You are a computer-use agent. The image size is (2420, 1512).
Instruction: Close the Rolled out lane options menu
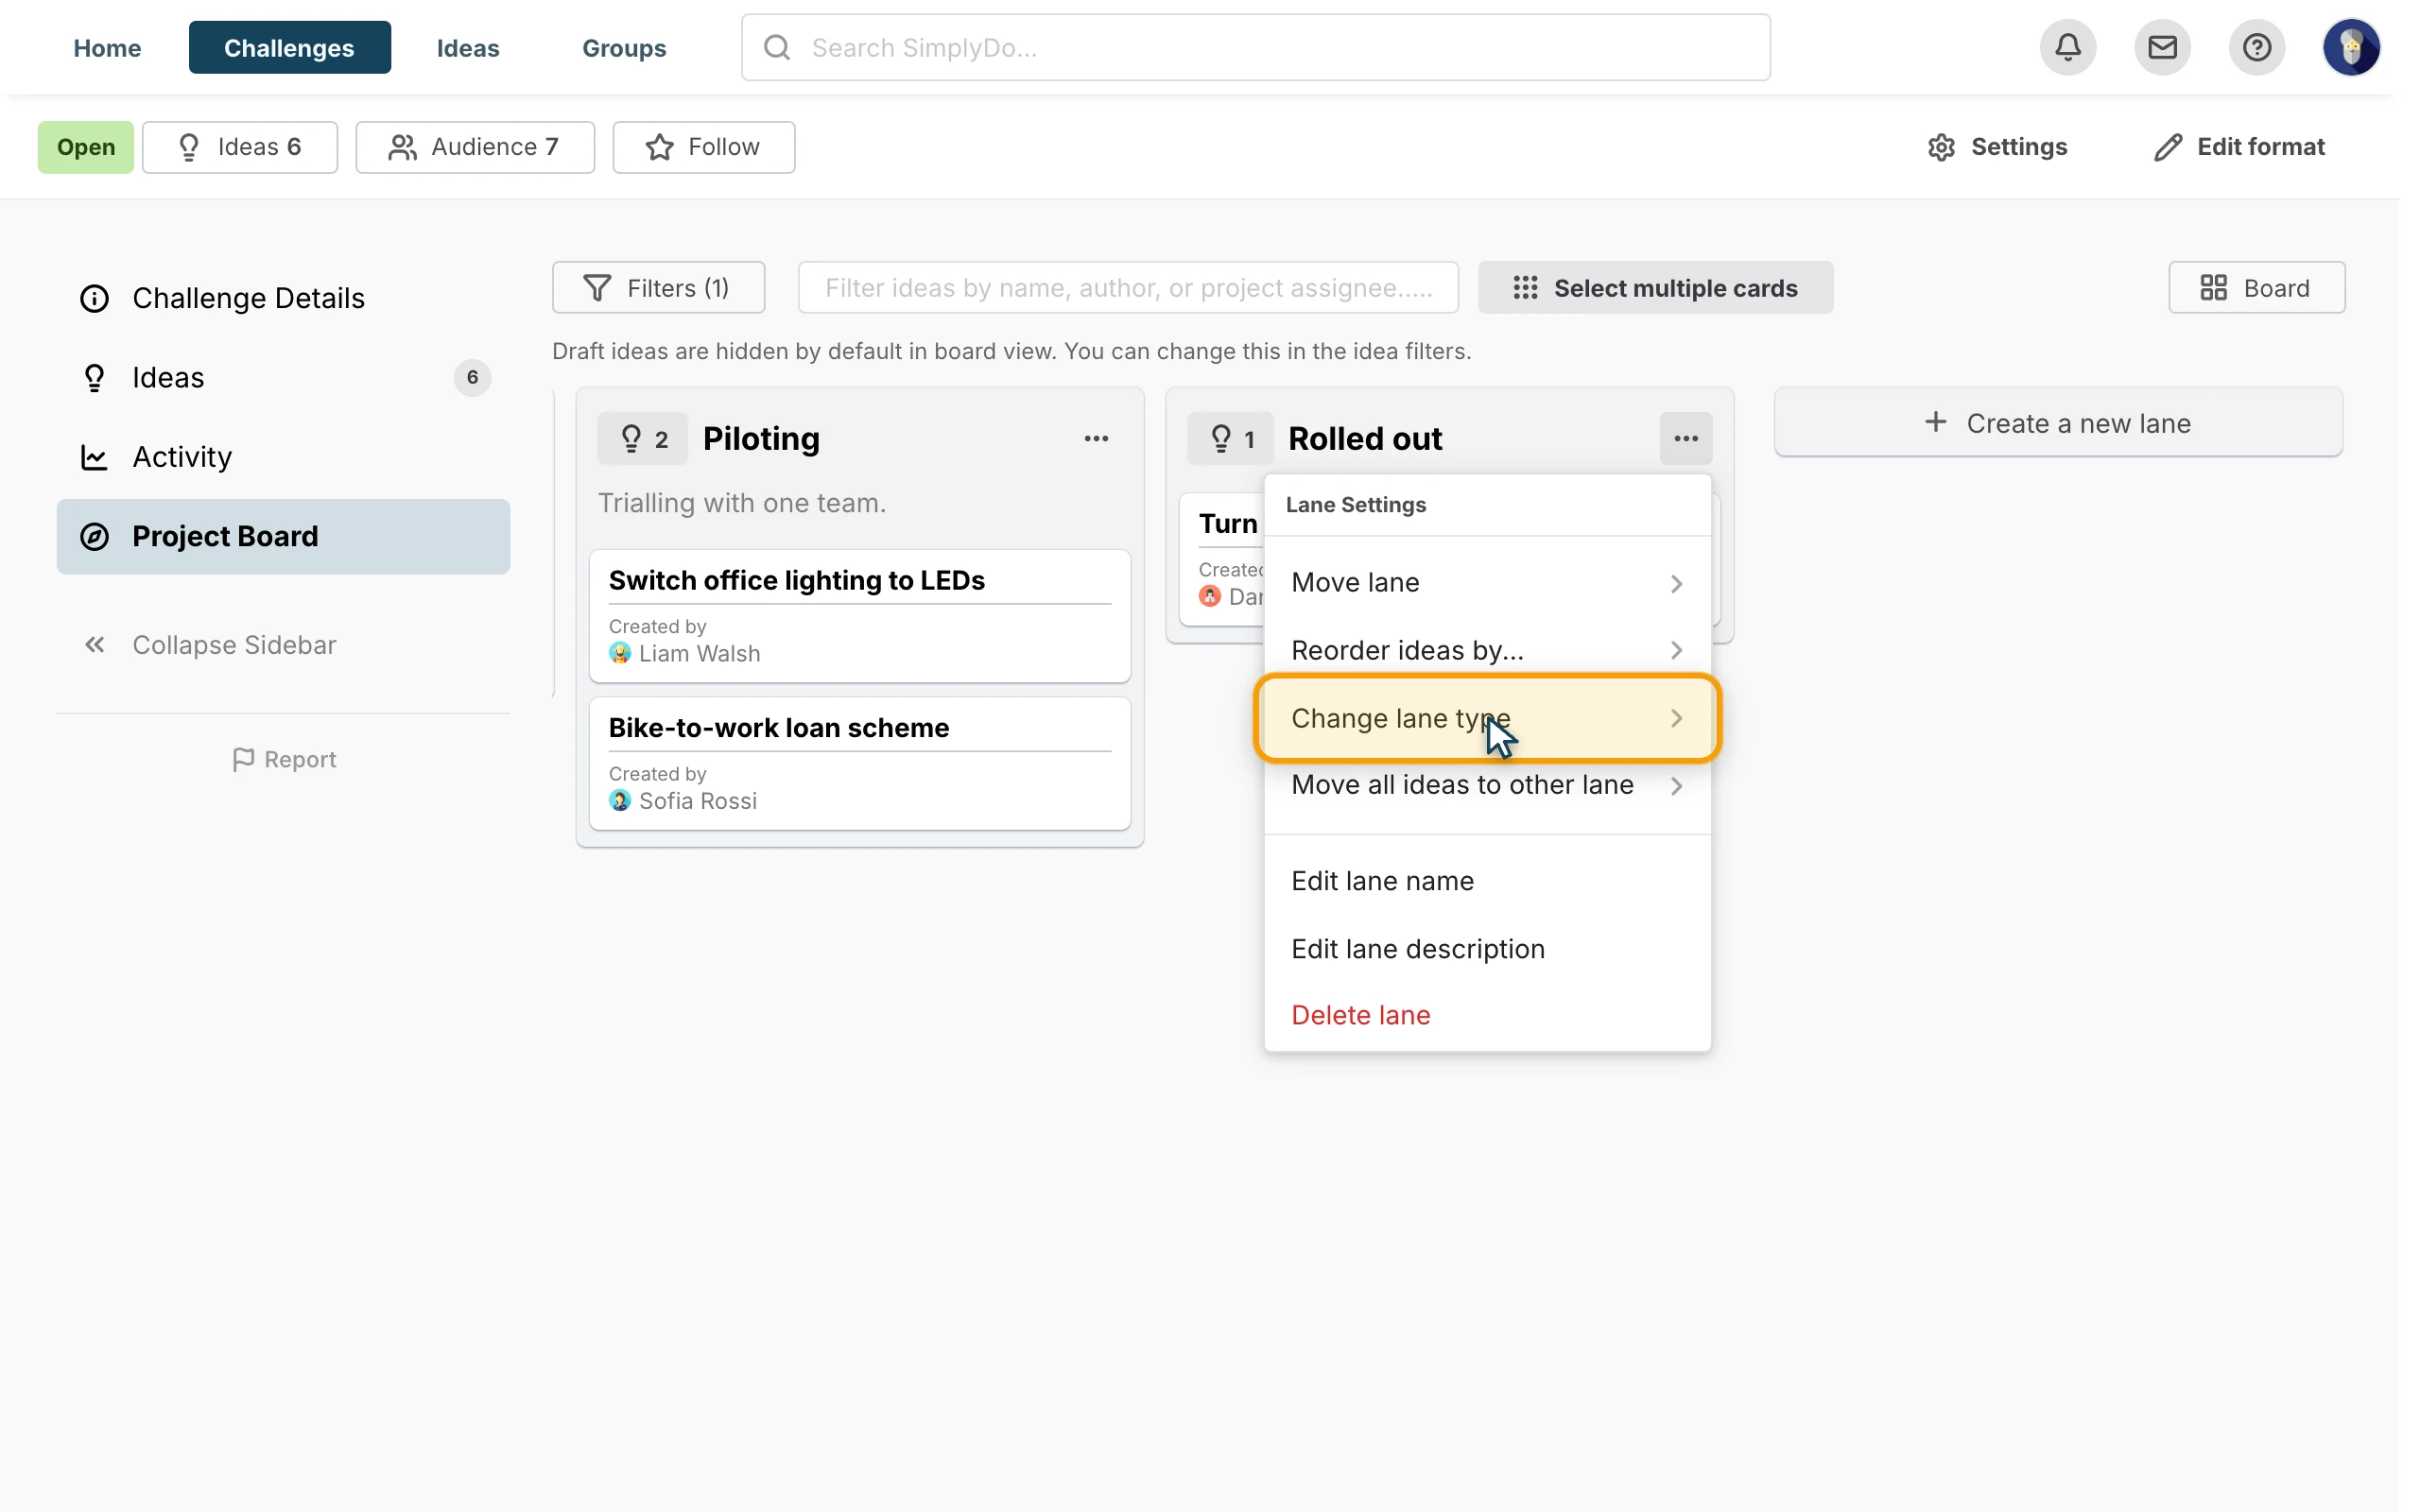point(1686,438)
